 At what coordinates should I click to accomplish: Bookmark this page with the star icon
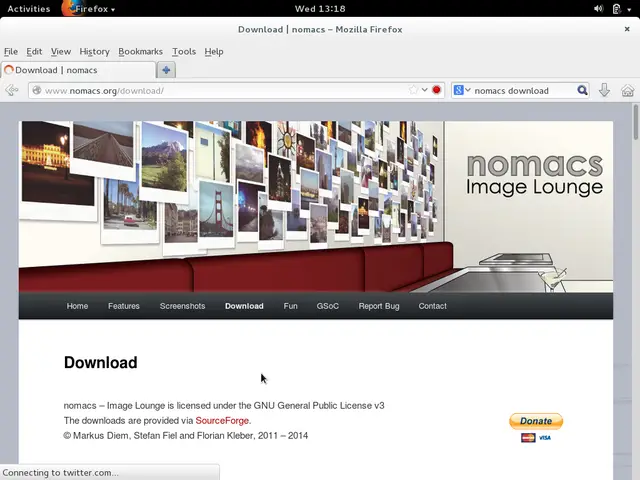pos(413,90)
